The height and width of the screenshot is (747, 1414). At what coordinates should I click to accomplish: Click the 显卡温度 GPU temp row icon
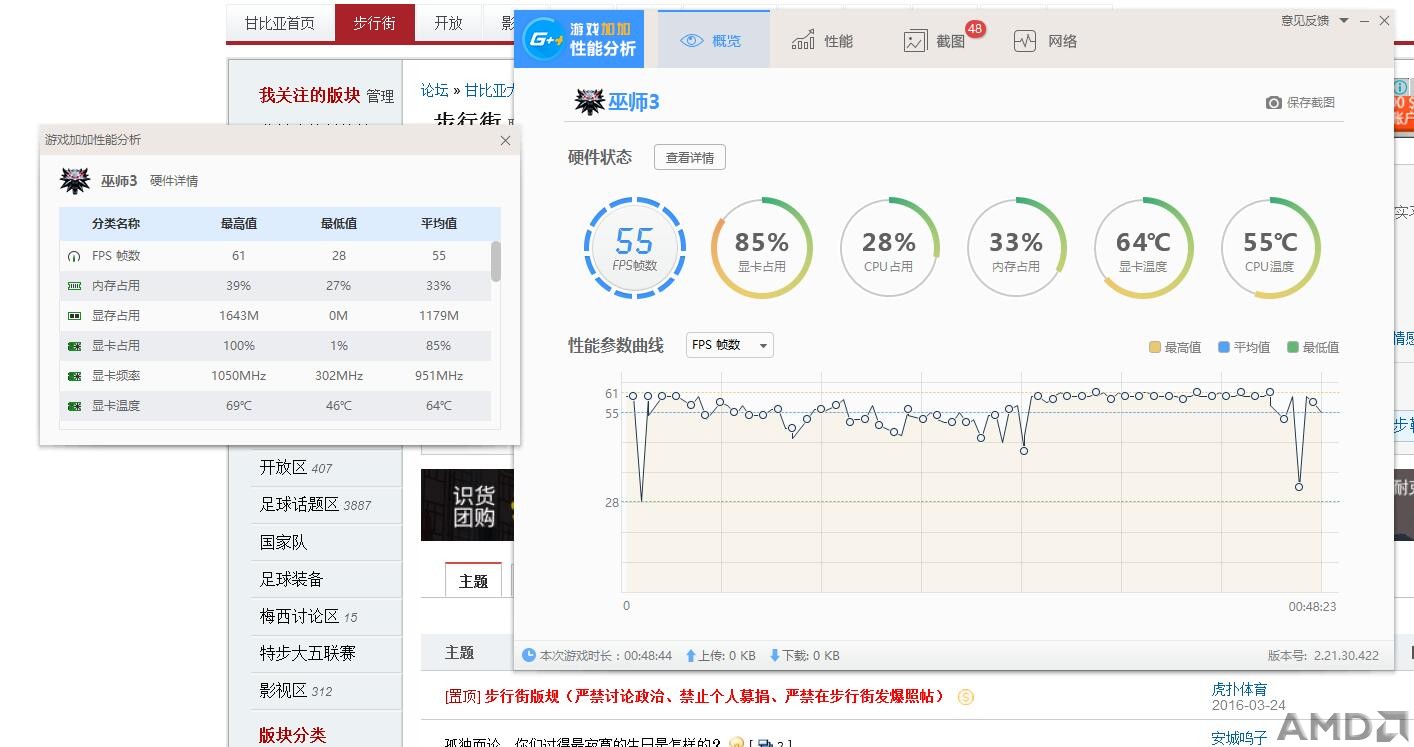click(74, 406)
